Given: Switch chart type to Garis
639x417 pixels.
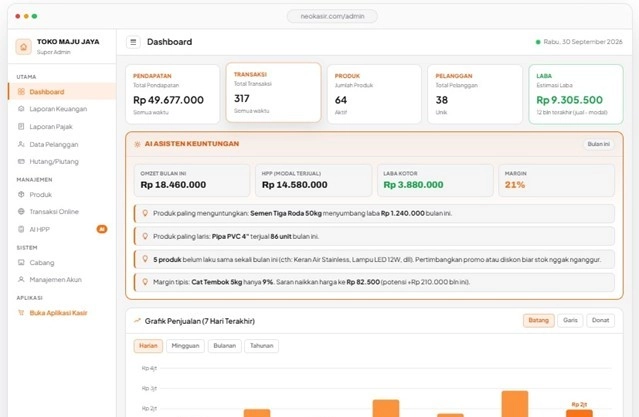Looking at the screenshot, I should 570,320.
